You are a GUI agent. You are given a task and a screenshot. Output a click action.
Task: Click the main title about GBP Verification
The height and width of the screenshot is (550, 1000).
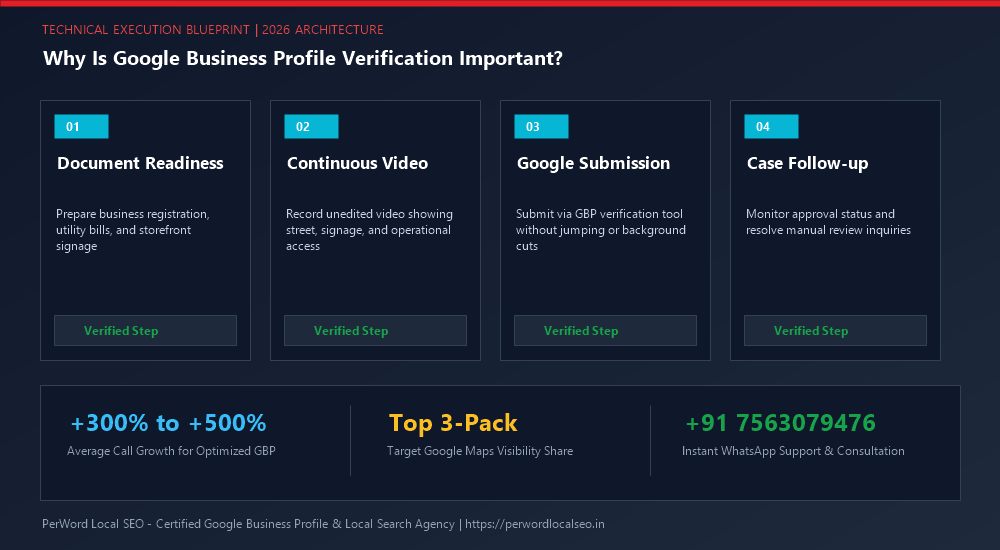(303, 58)
